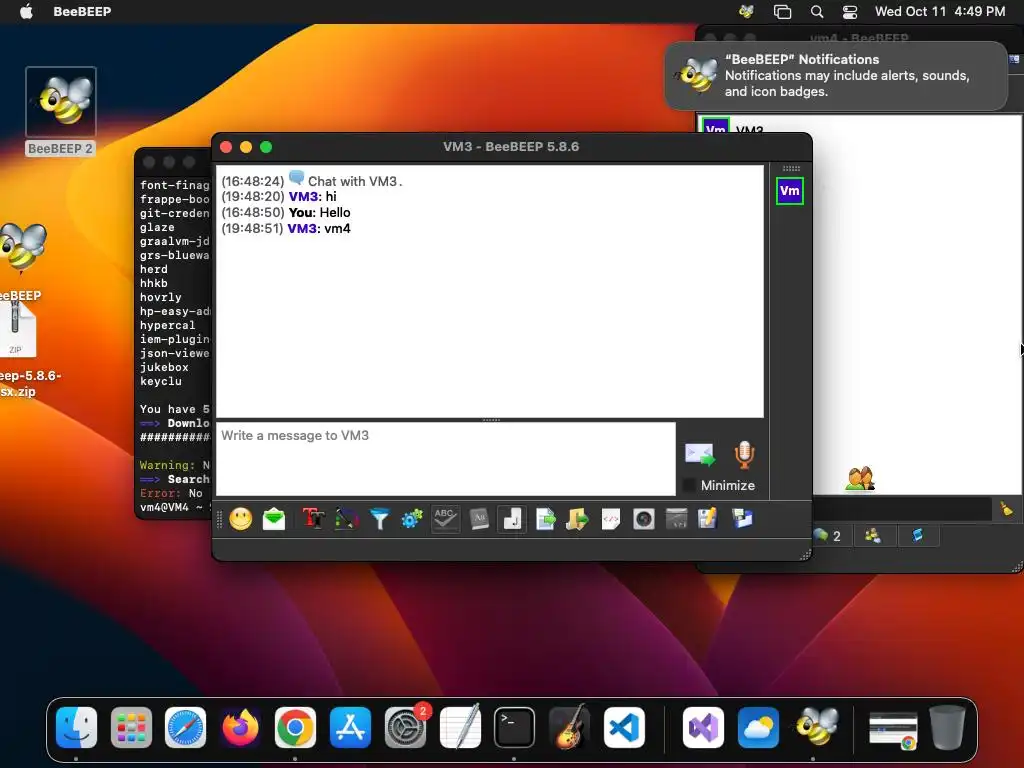This screenshot has width=1024, height=768.
Task: Open the emoticons smiley picker
Action: (x=240, y=519)
